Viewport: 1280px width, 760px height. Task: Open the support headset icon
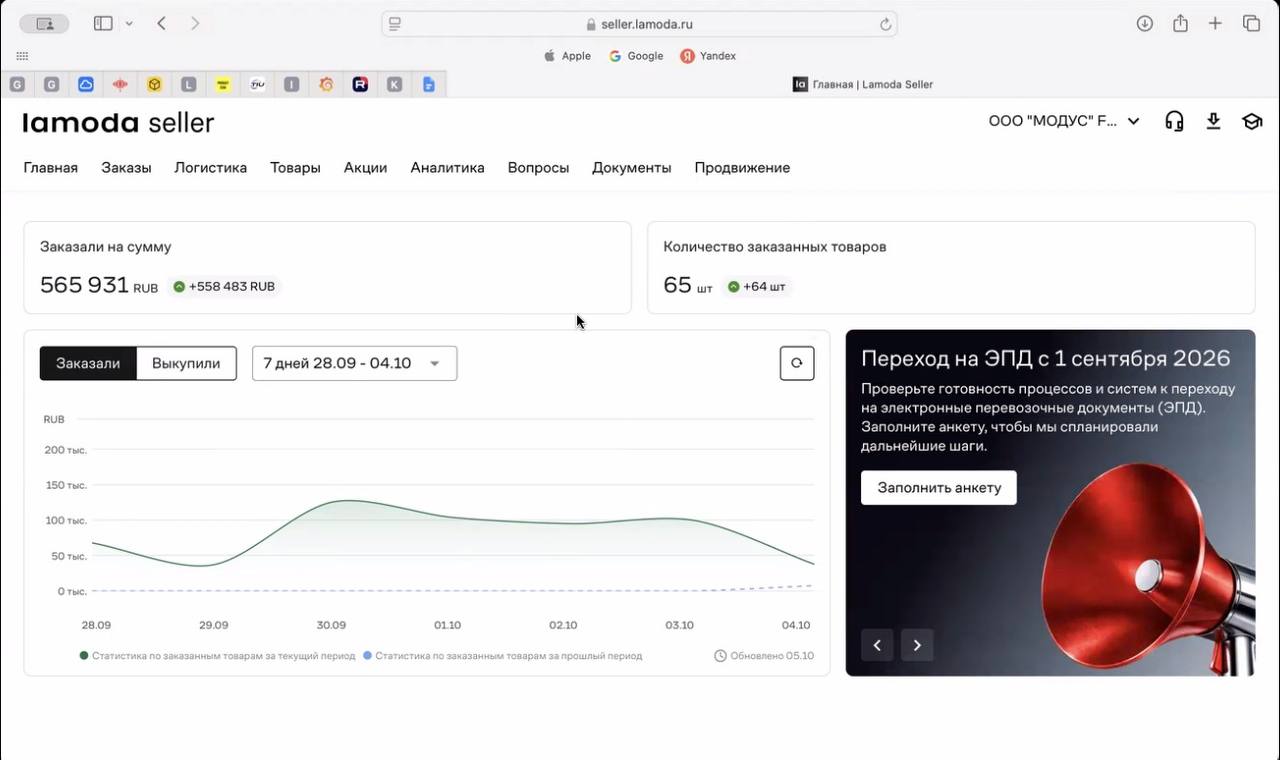tap(1174, 121)
